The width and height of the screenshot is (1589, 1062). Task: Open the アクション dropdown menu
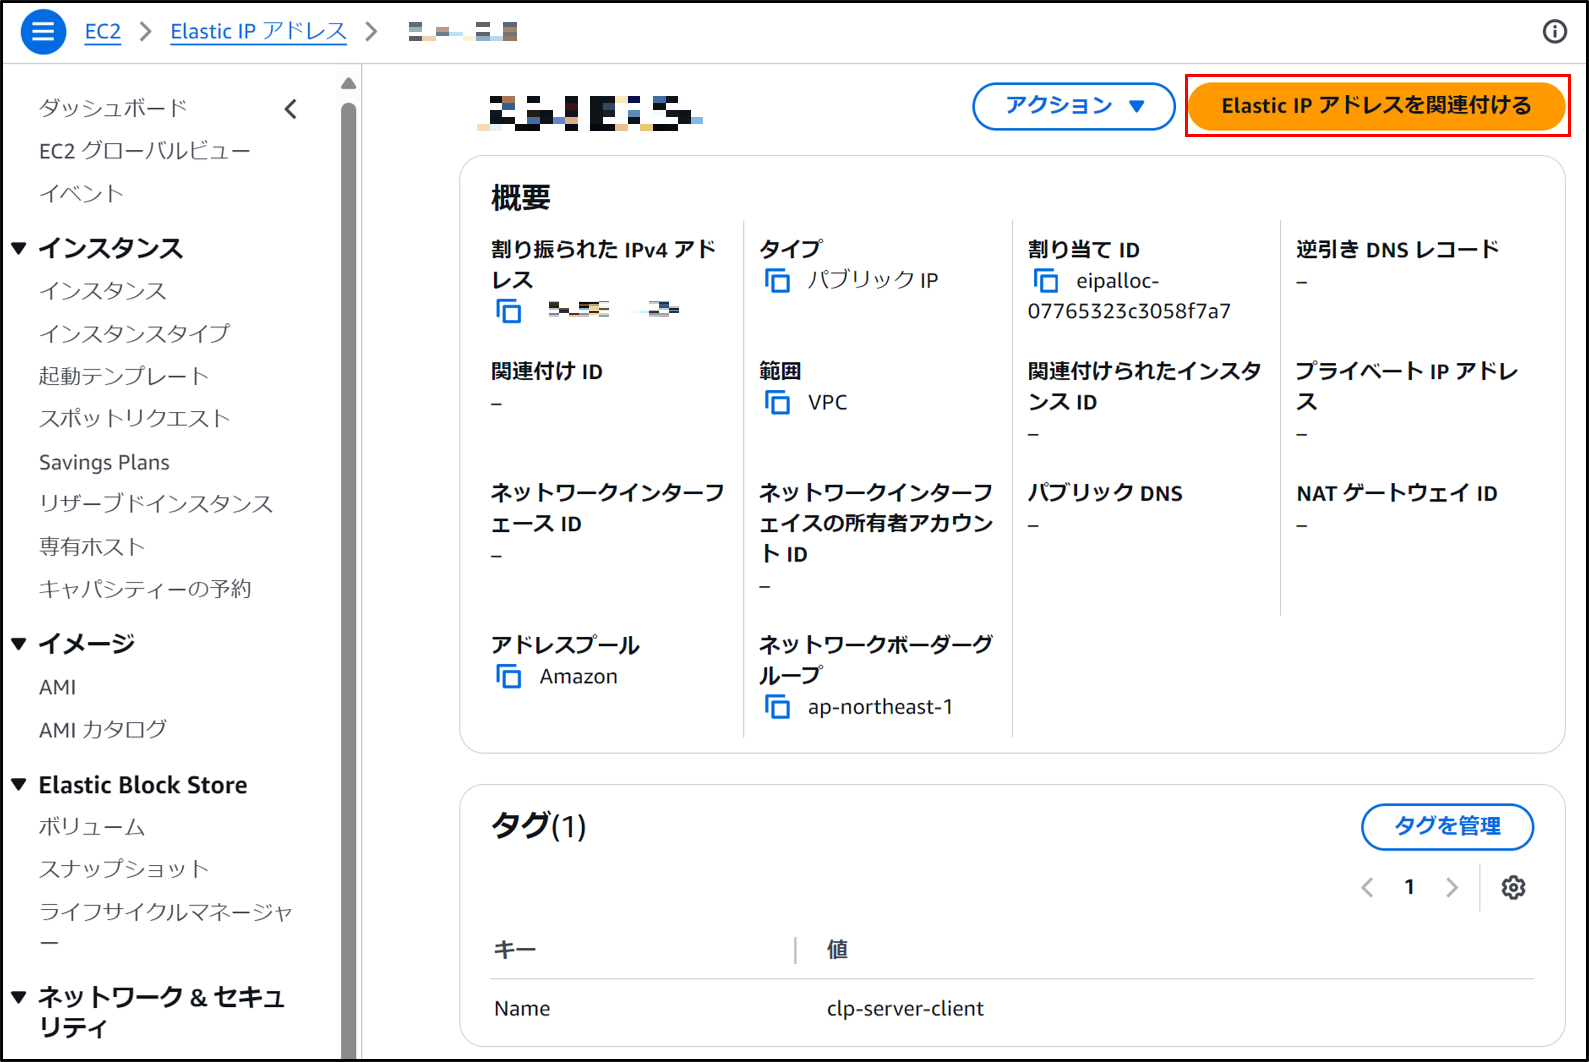[1073, 106]
